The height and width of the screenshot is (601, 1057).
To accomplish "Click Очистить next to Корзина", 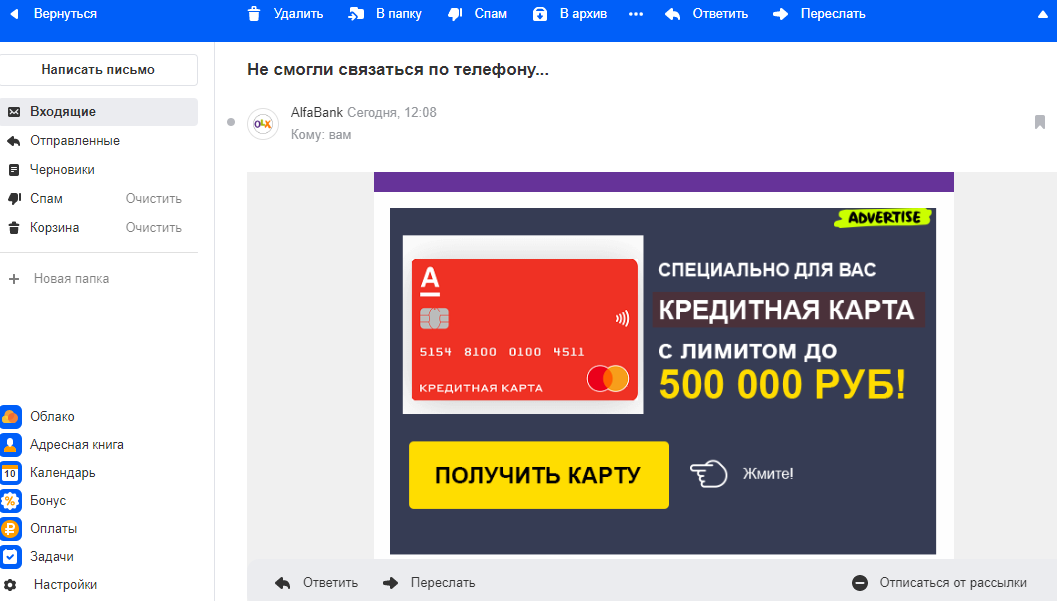I will click(154, 228).
